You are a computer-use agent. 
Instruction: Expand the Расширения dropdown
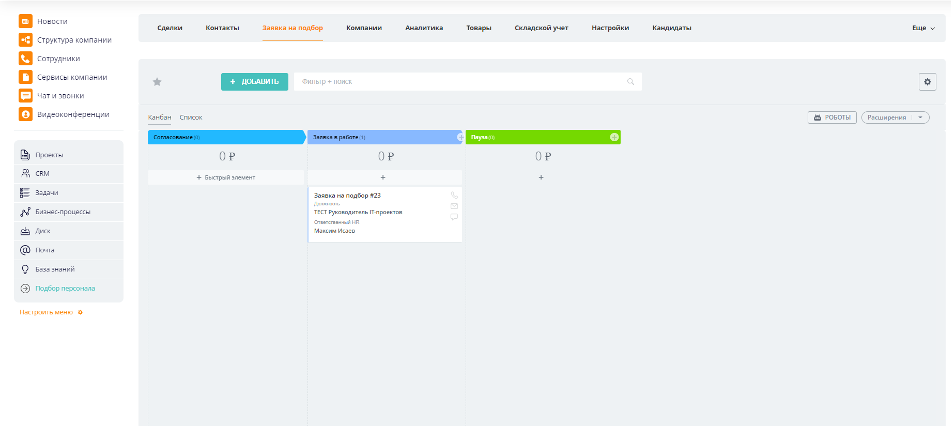[x=895, y=117]
